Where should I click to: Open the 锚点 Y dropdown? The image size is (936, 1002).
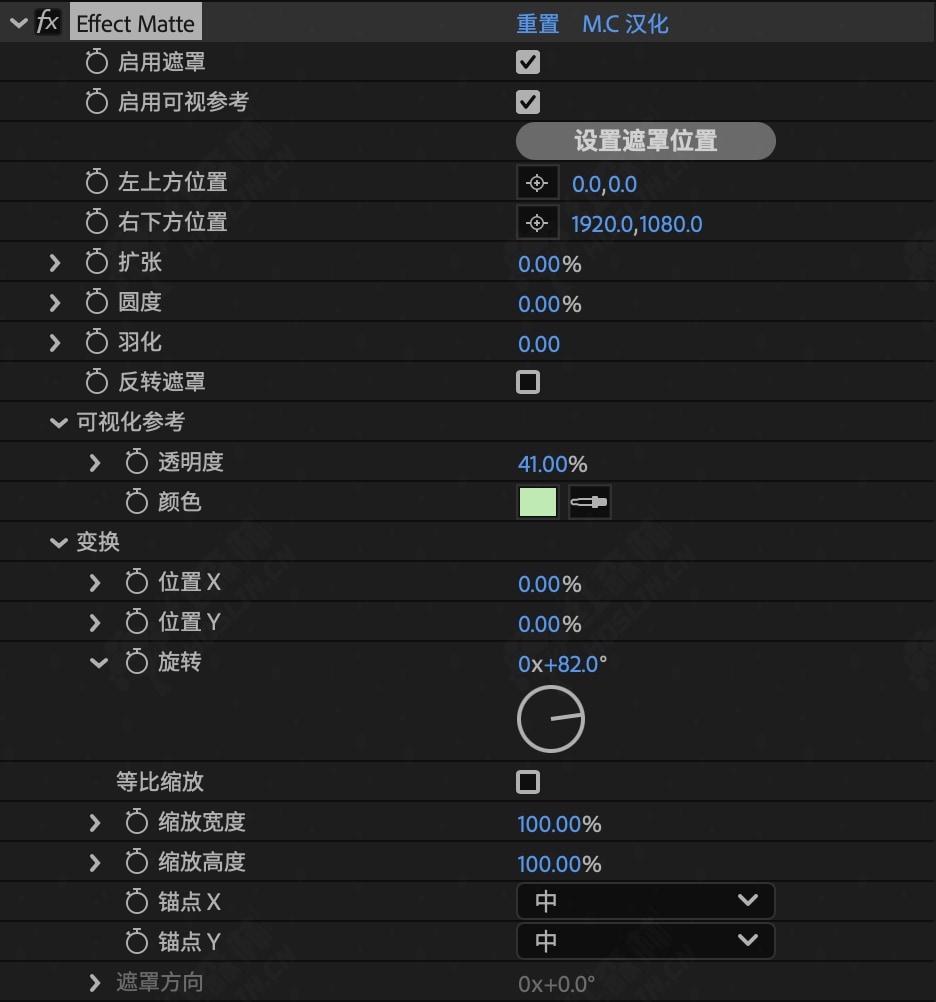[x=645, y=941]
